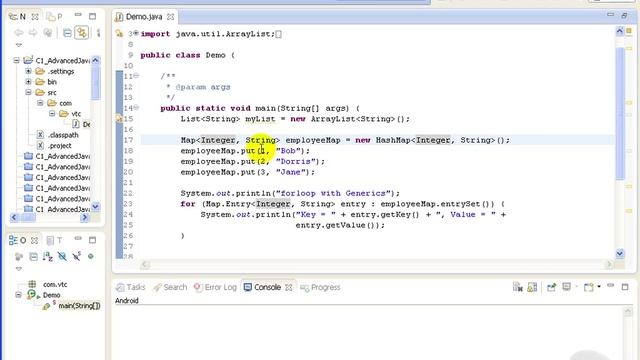Click Navigator horizontal scroll-right arrow

pos(85,217)
